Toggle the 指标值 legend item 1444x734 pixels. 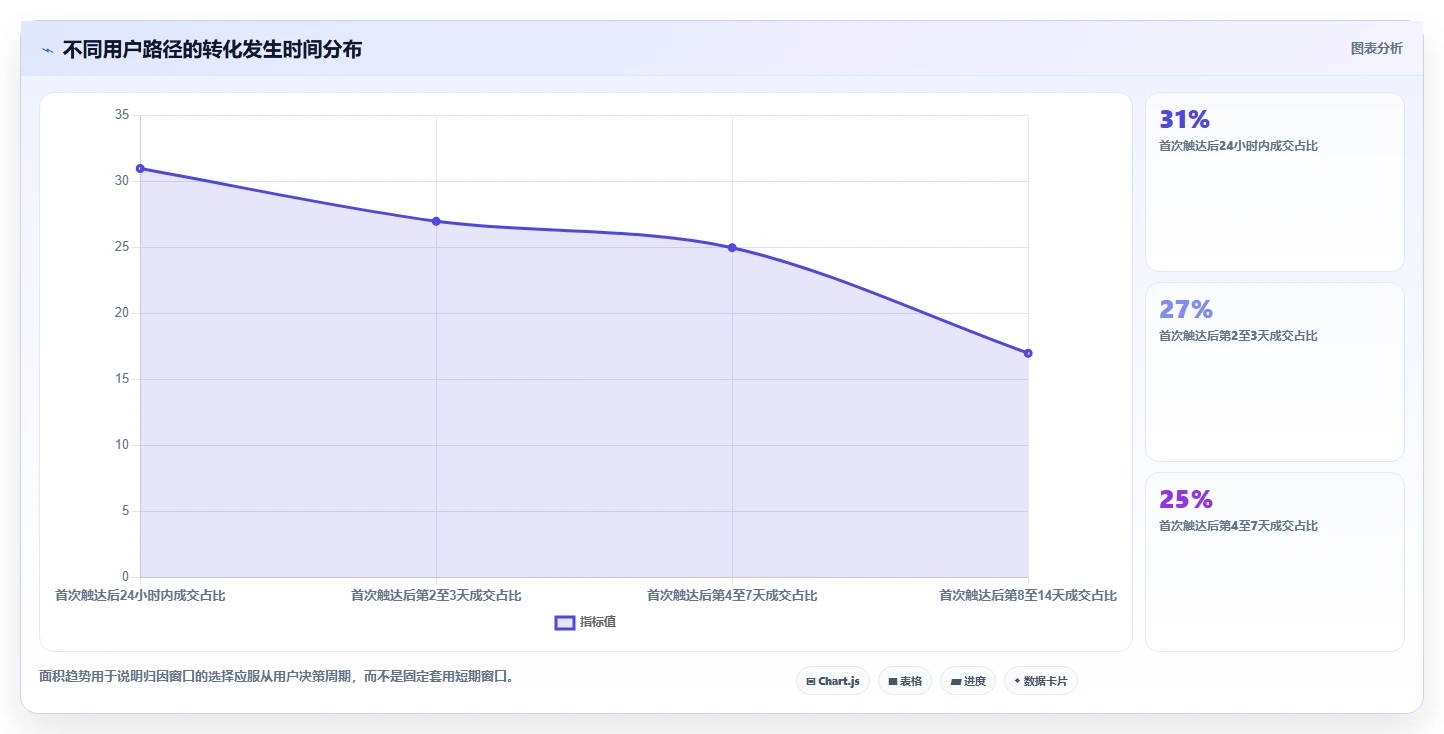(586, 622)
